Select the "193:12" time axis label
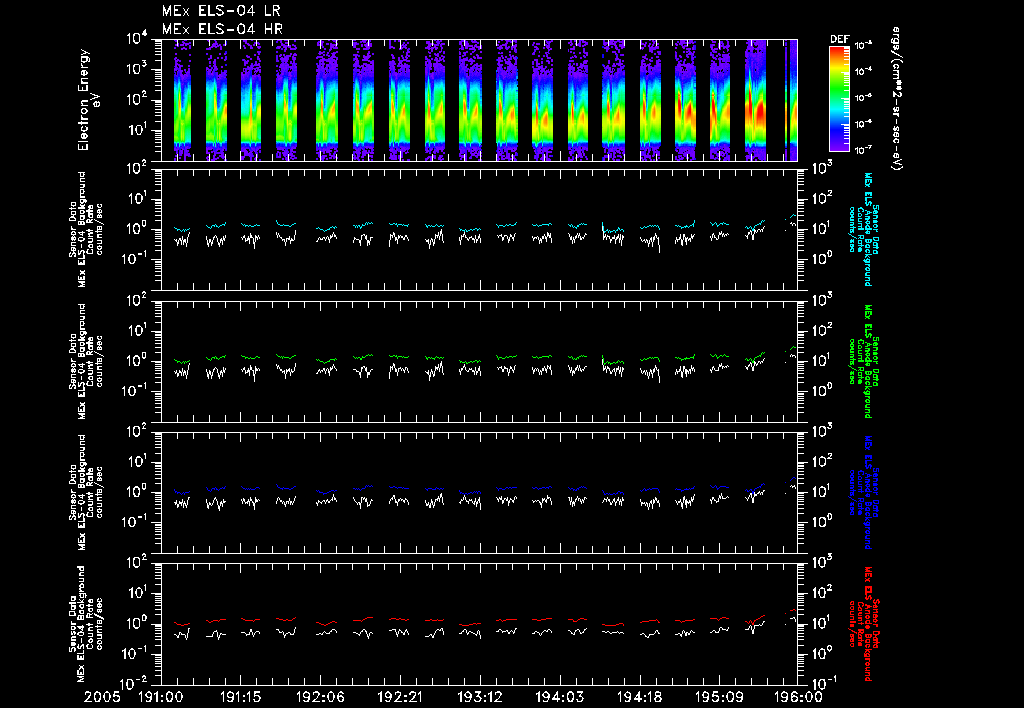The height and width of the screenshot is (708, 1024). [x=479, y=697]
